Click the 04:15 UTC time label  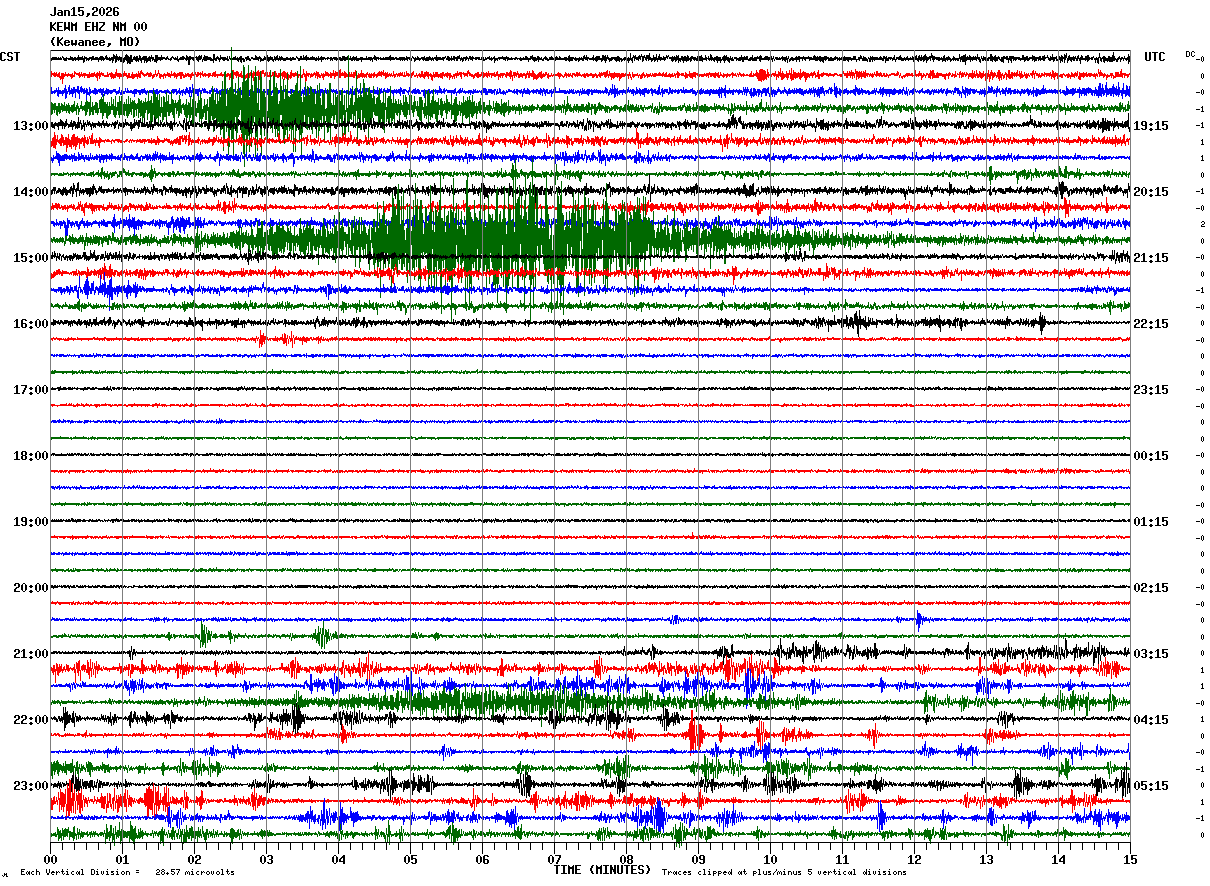pos(1151,720)
